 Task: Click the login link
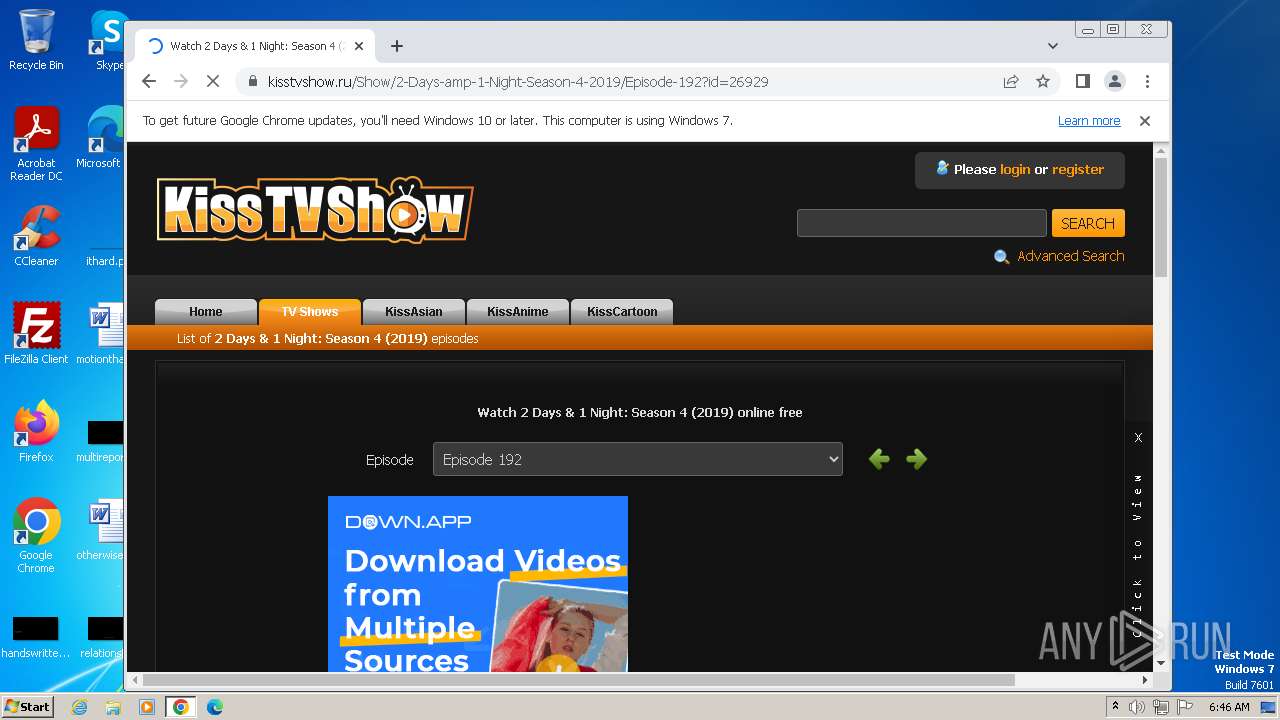1015,170
